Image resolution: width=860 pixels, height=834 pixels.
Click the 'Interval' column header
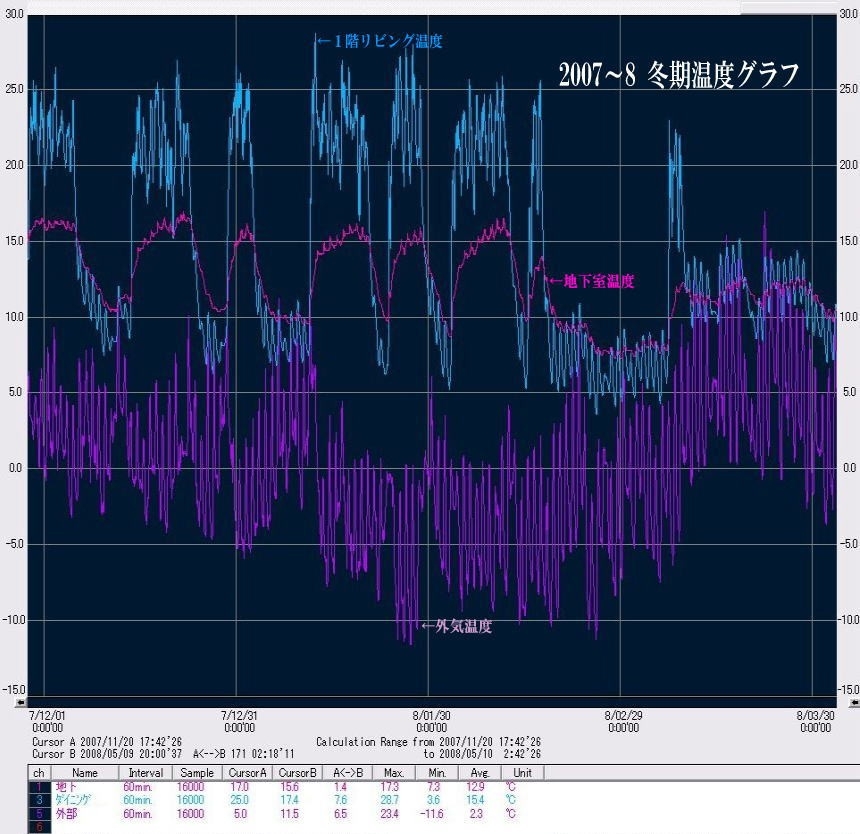(146, 773)
